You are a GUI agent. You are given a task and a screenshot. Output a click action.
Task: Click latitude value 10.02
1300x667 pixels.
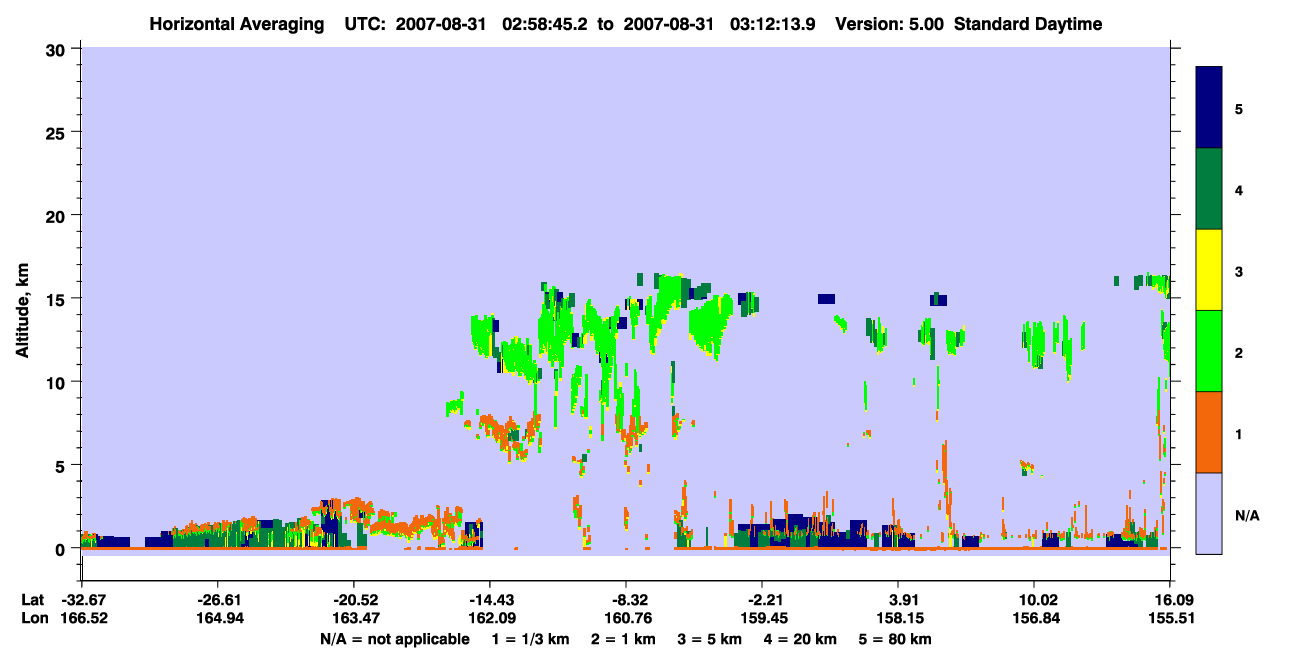(x=1034, y=600)
